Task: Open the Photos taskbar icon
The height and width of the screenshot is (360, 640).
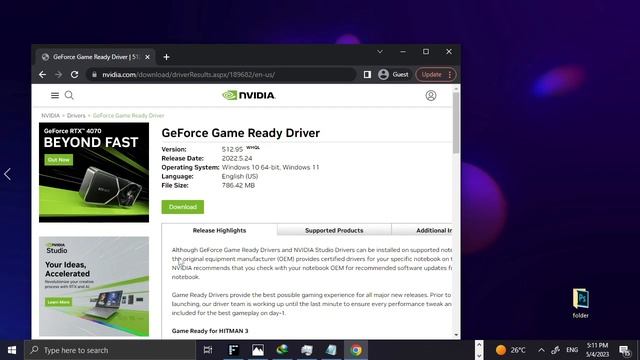Action: coord(258,350)
